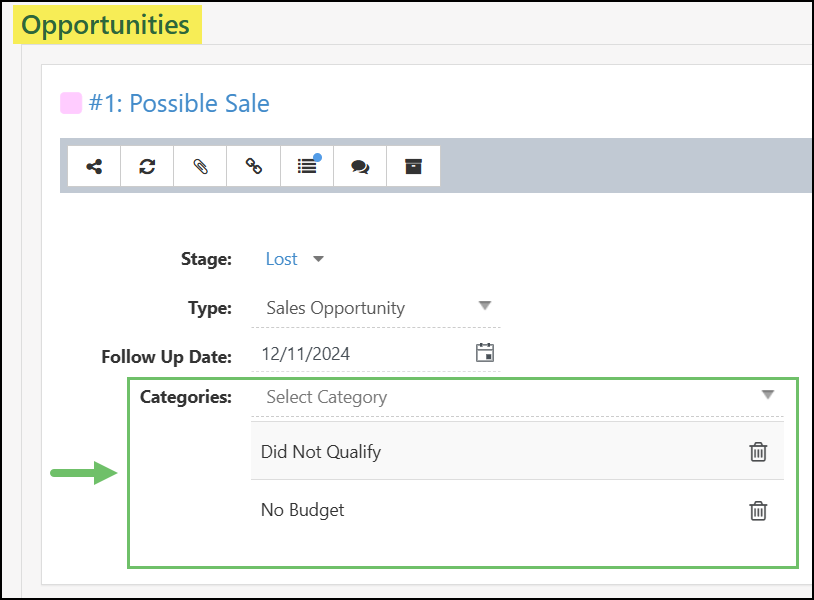Expand the Type dropdown arrow
This screenshot has width=814, height=600.
485,306
